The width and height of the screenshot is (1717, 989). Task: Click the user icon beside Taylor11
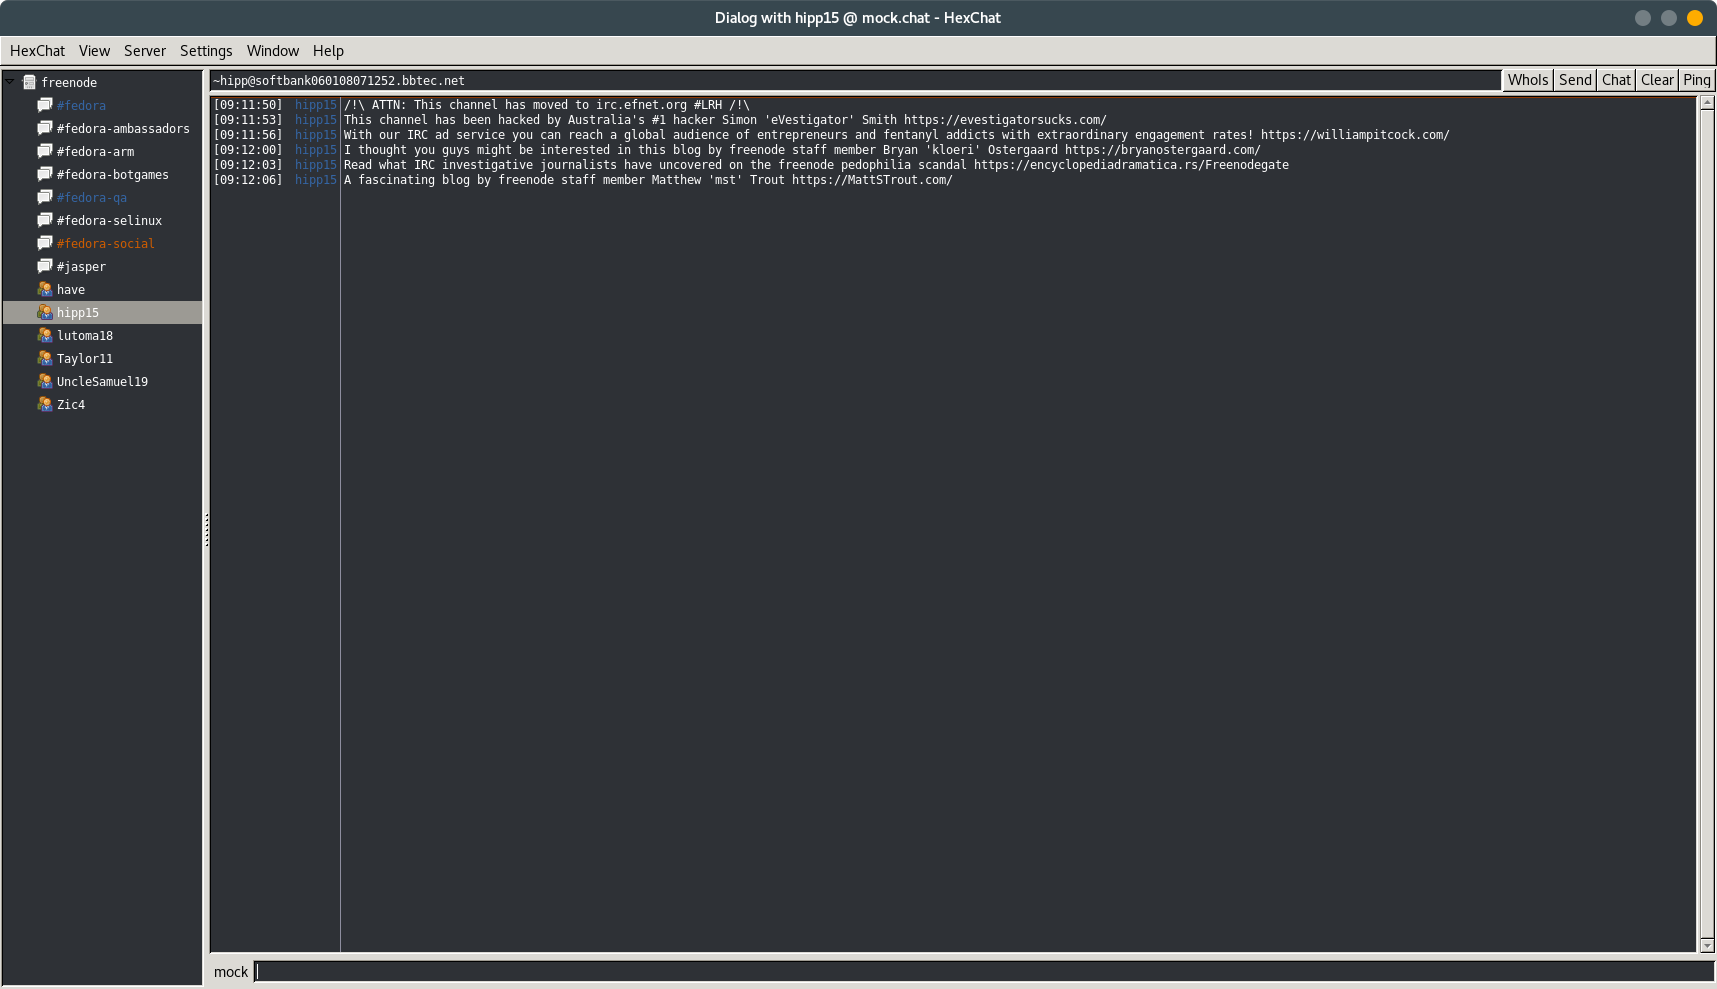pyautogui.click(x=45, y=358)
